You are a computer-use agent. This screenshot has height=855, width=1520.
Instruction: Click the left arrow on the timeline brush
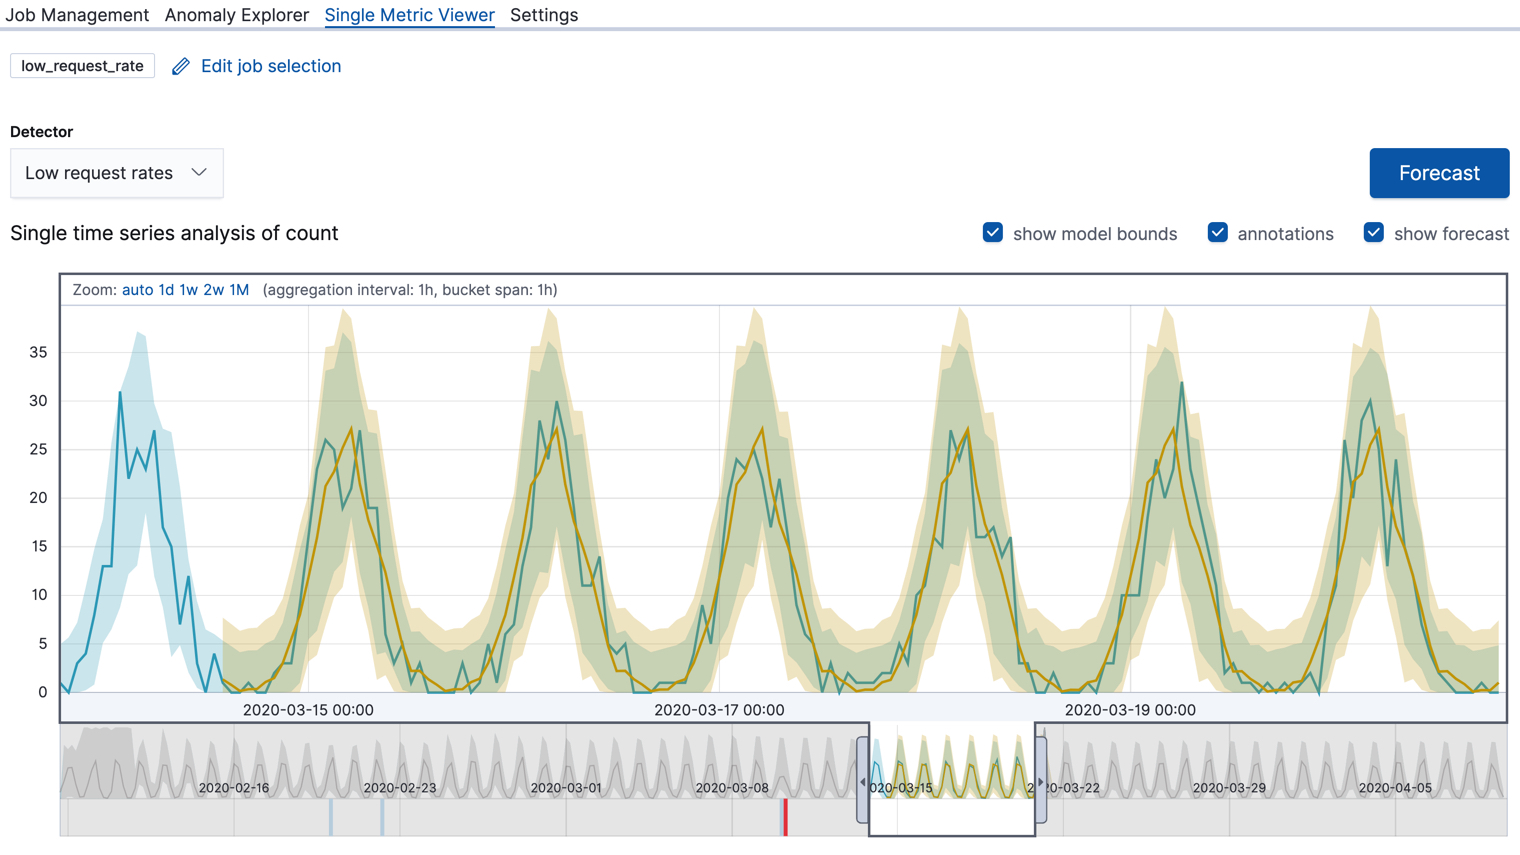pyautogui.click(x=862, y=781)
